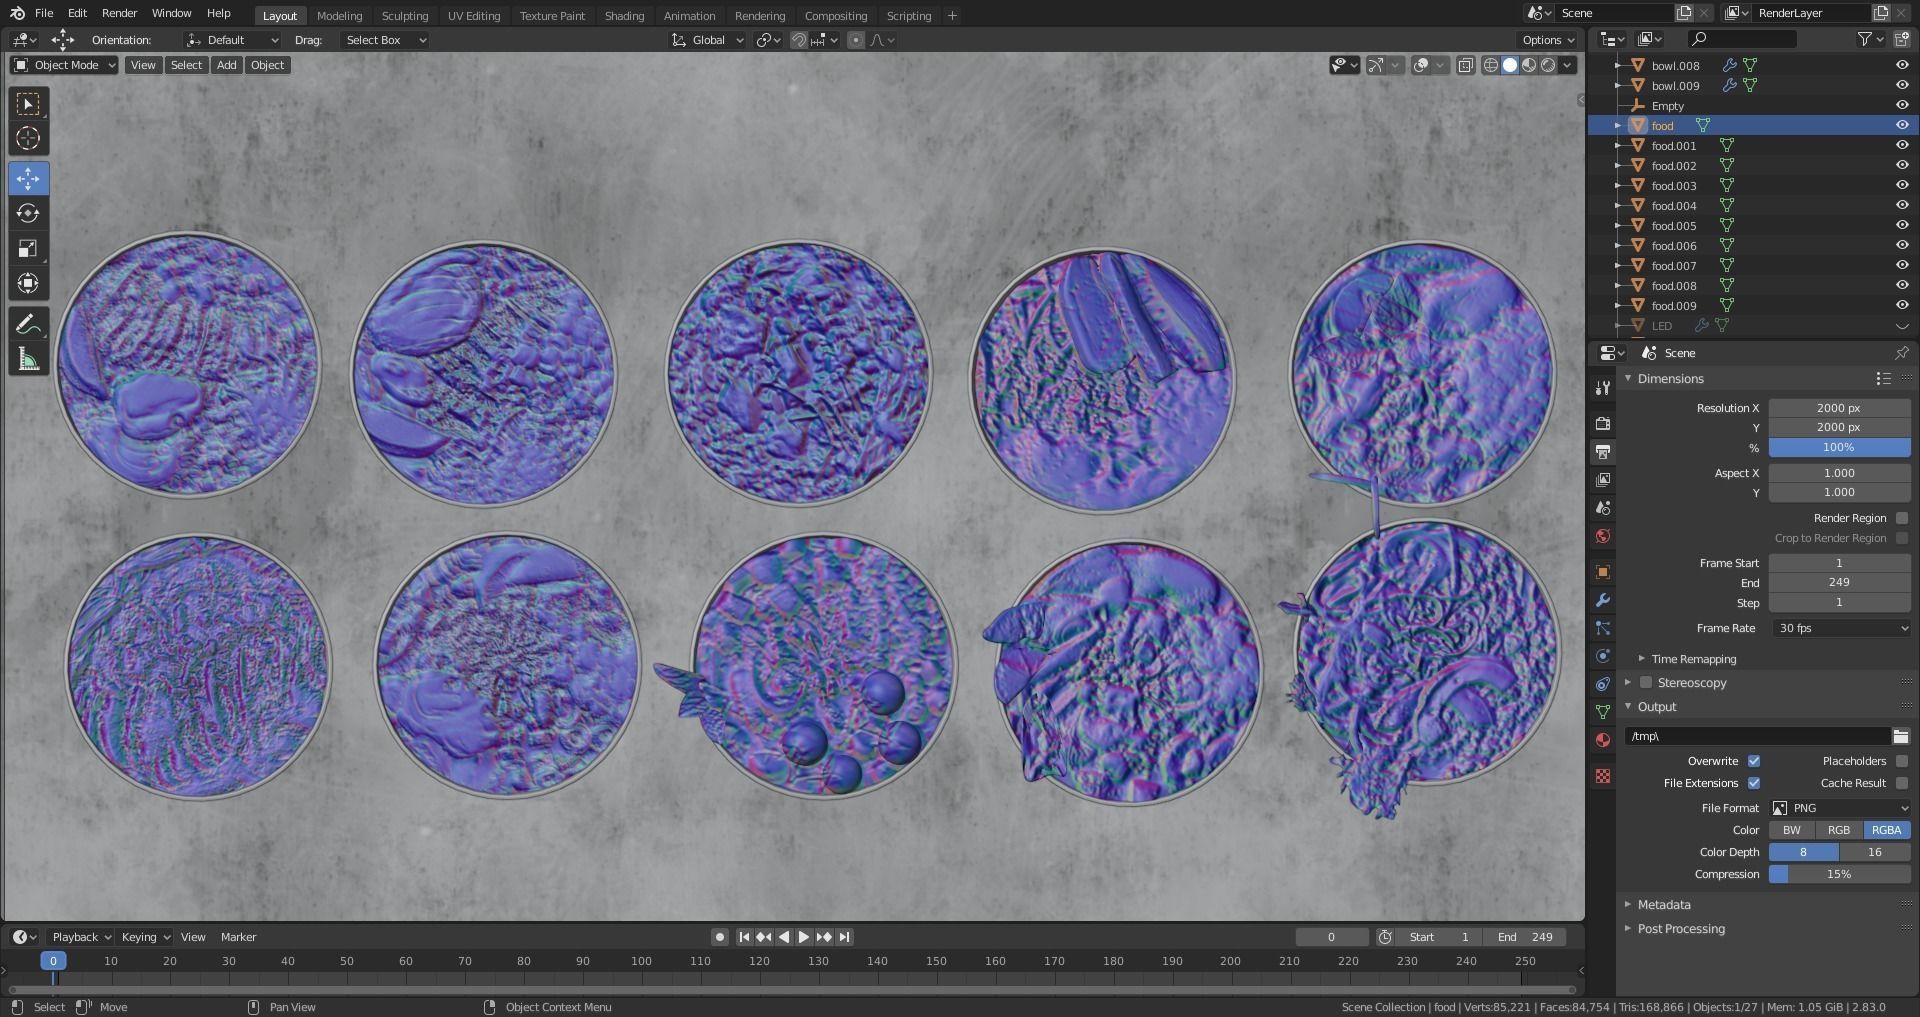The width and height of the screenshot is (1920, 1017).
Task: Open the Scene properties tab
Action: pos(1603,508)
